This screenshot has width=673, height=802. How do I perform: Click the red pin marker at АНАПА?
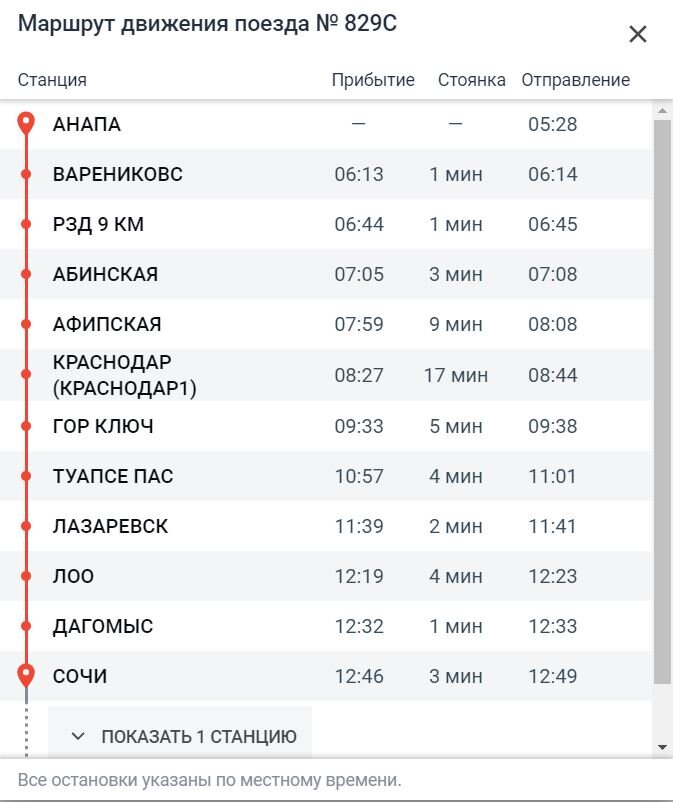(26, 123)
